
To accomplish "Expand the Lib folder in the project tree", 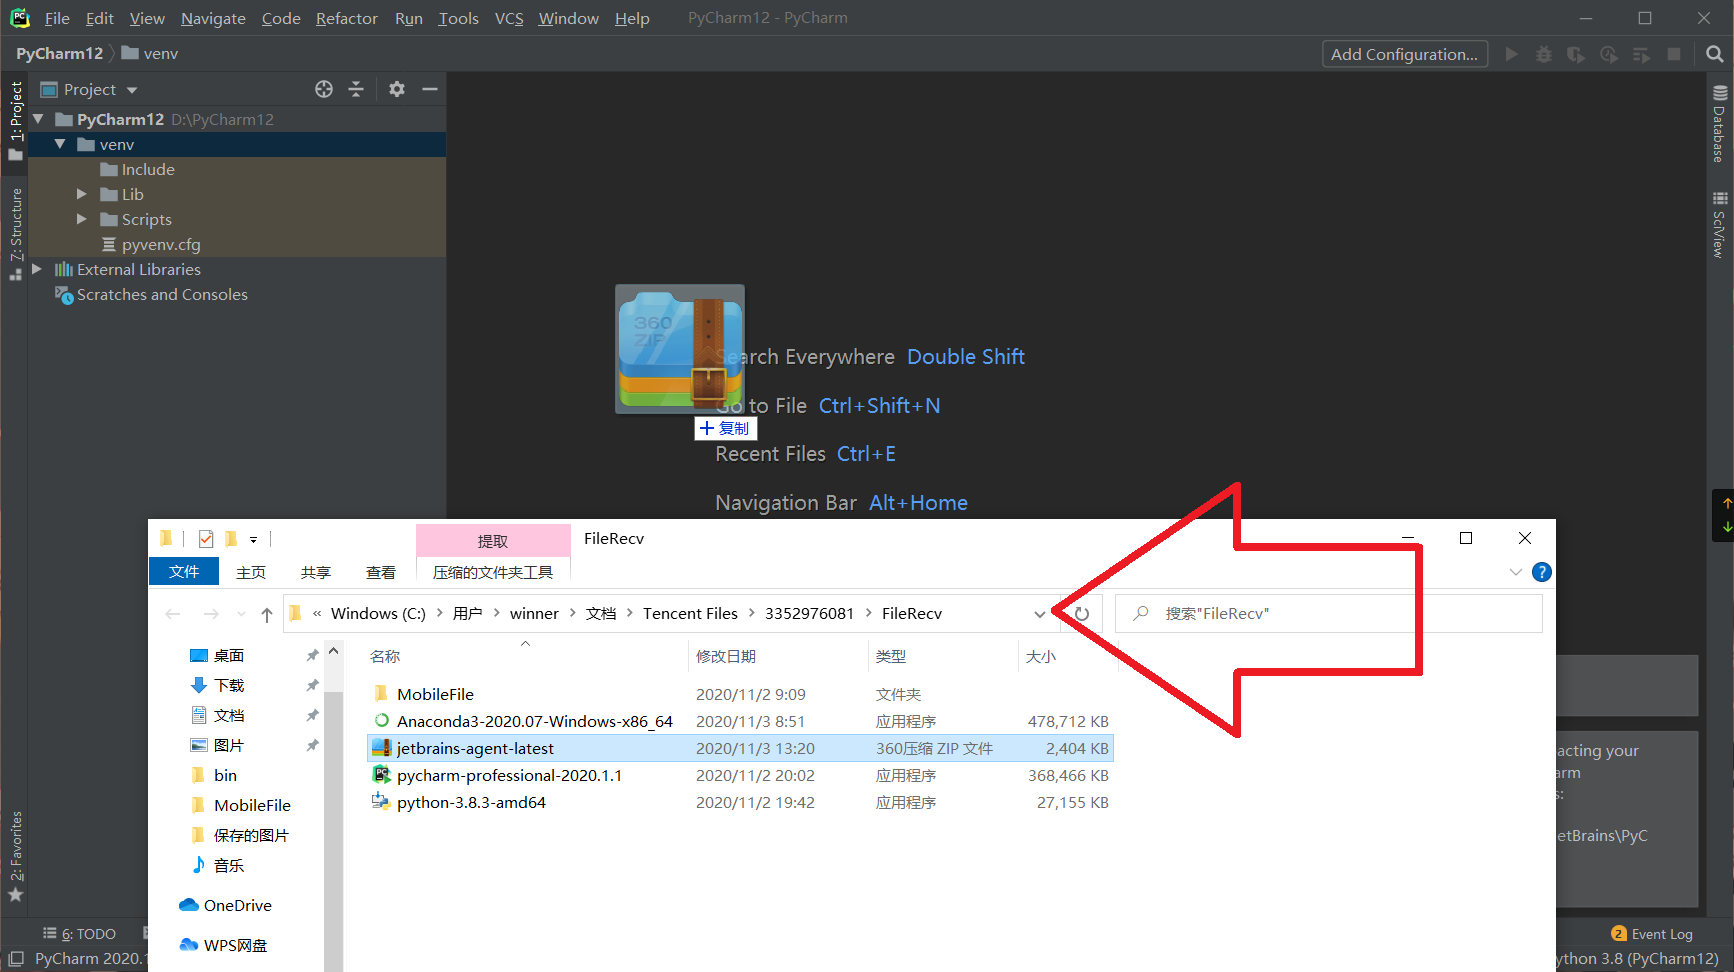I will (x=82, y=193).
